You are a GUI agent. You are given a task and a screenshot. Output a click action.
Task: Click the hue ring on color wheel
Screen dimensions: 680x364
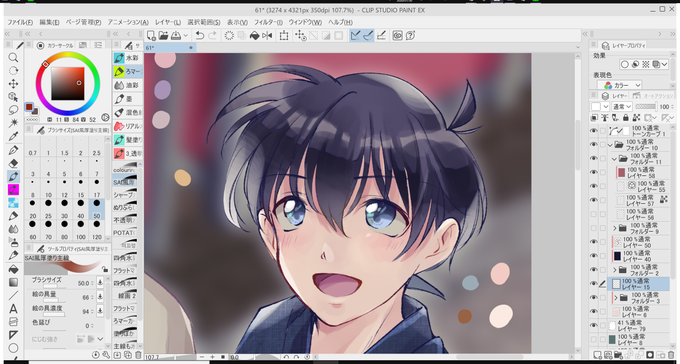tap(68, 55)
